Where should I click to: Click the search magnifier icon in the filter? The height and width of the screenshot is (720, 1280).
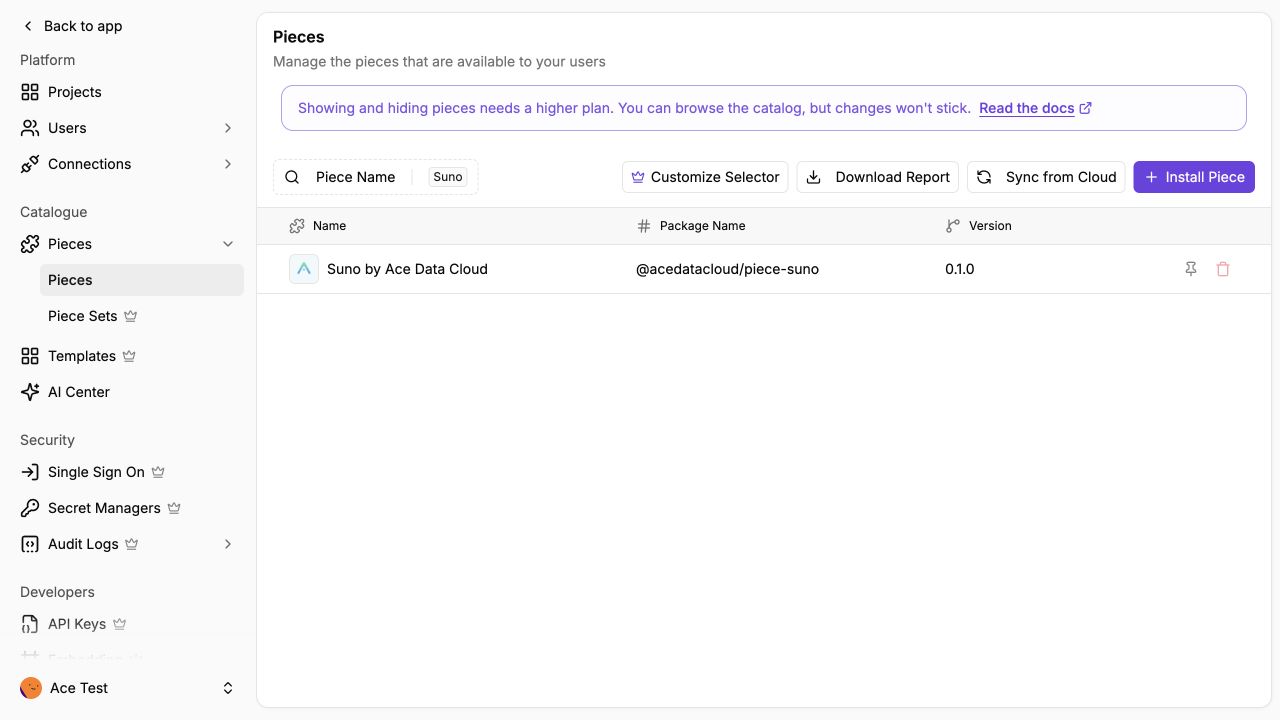click(292, 177)
